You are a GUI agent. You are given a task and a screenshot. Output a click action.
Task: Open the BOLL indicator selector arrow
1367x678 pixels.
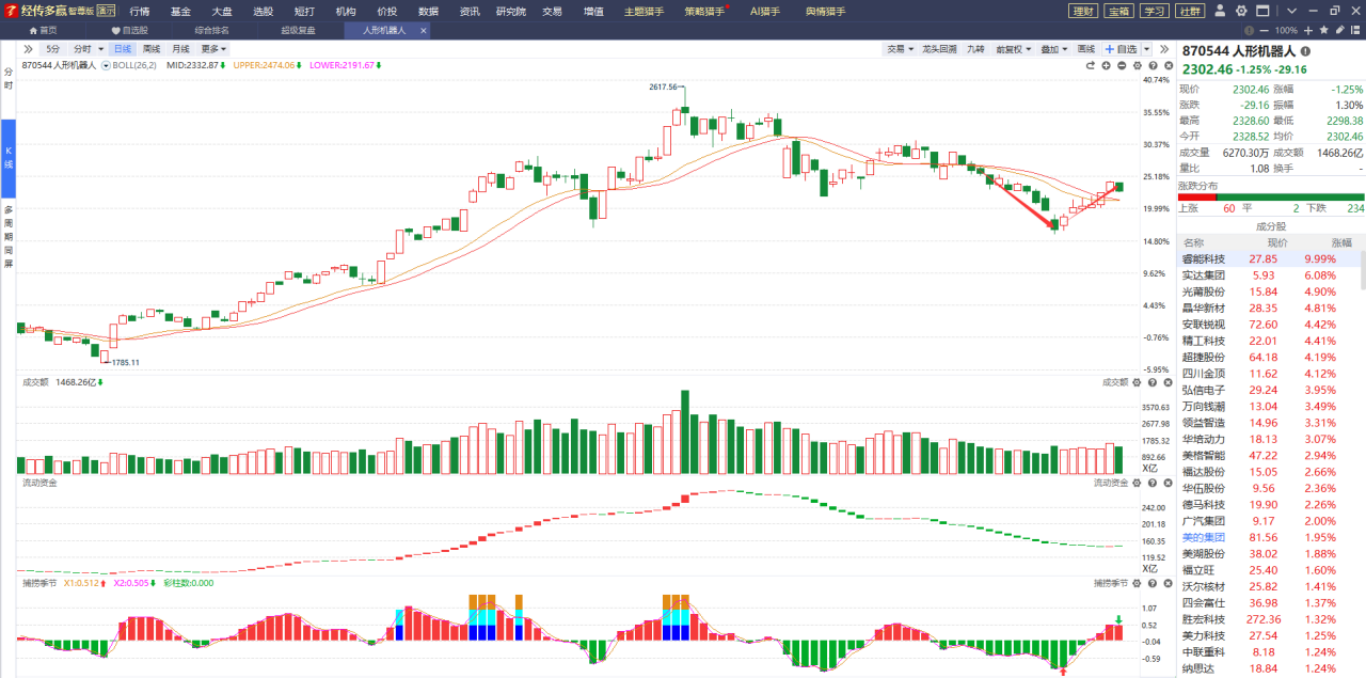click(106, 65)
